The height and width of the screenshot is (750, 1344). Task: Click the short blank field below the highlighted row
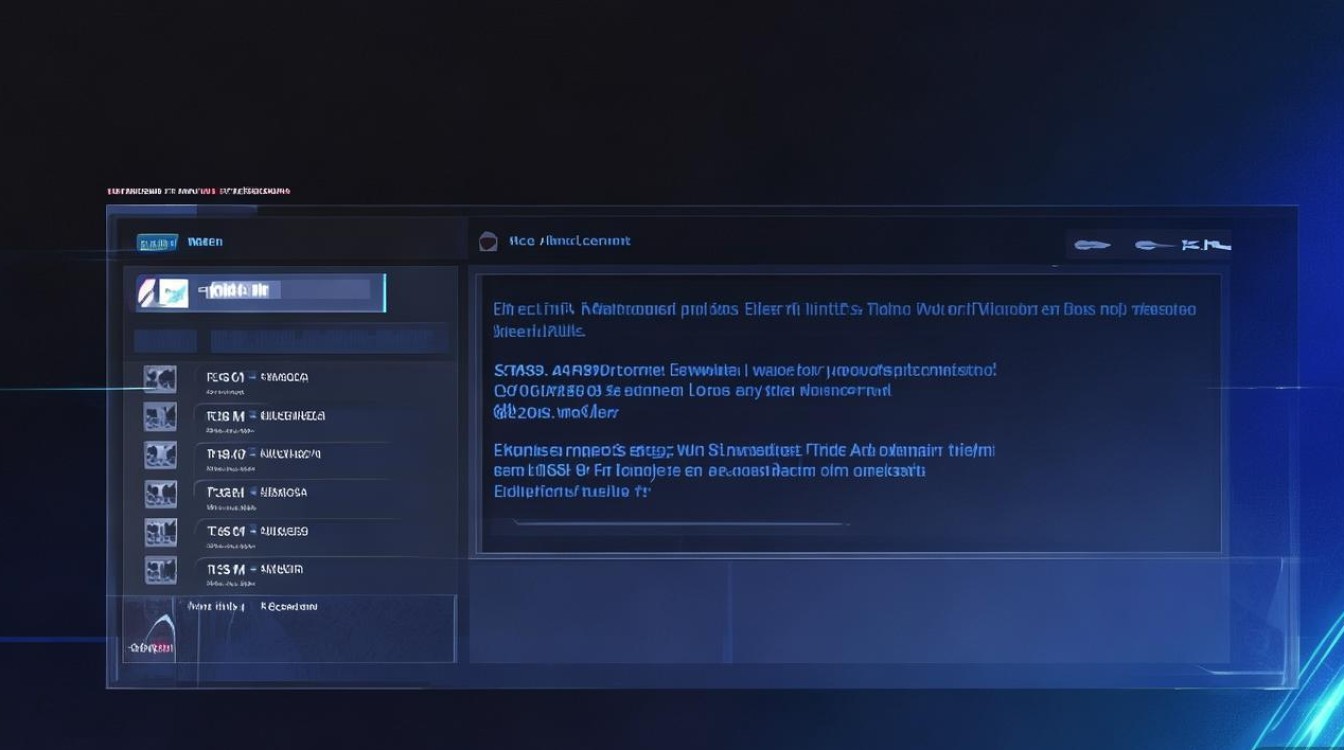coord(165,340)
